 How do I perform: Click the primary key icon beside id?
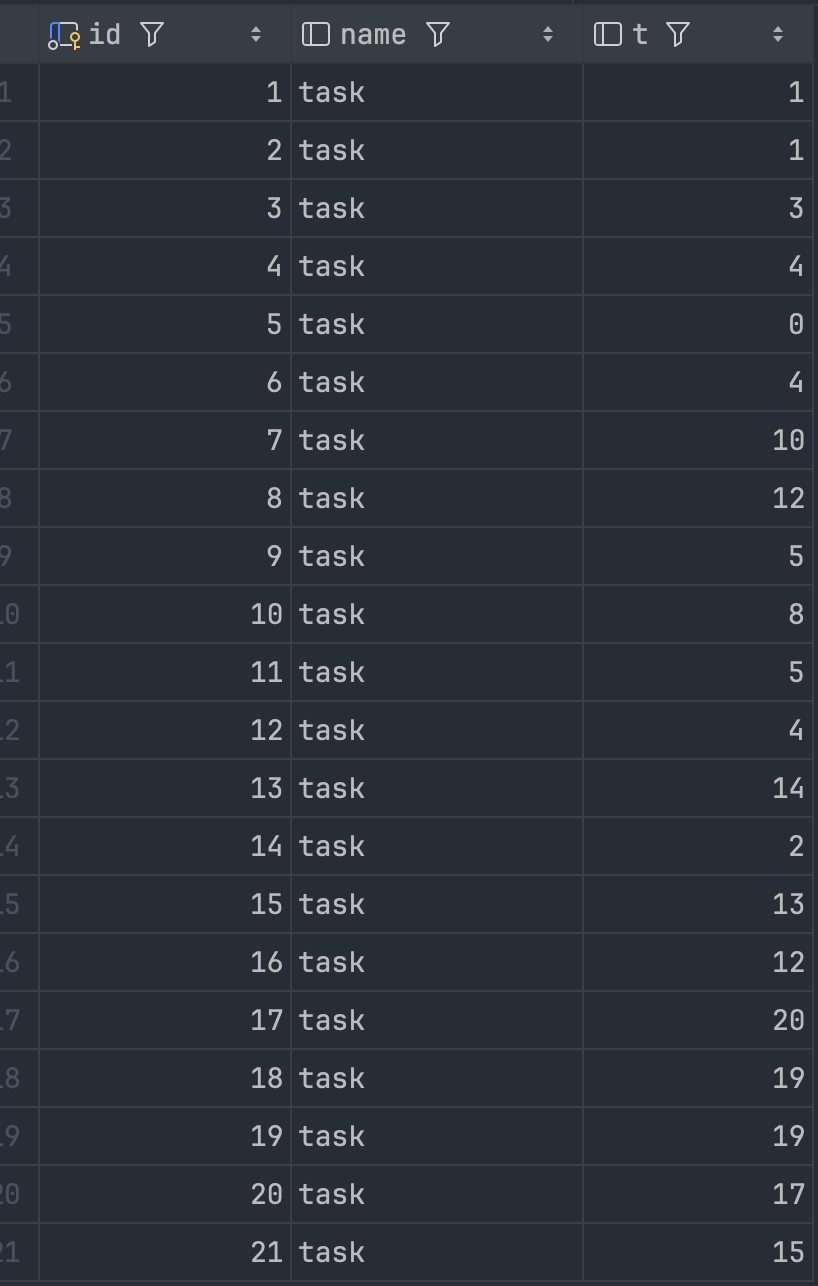(x=64, y=35)
